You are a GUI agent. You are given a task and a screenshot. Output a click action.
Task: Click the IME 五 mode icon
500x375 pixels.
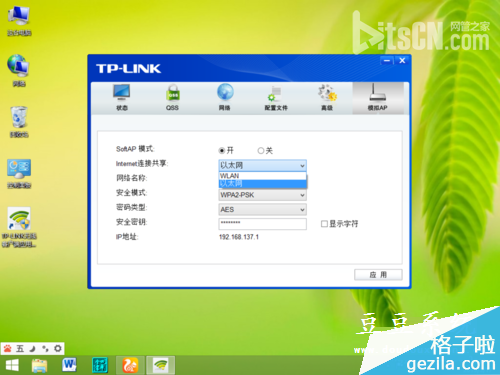tap(20, 349)
